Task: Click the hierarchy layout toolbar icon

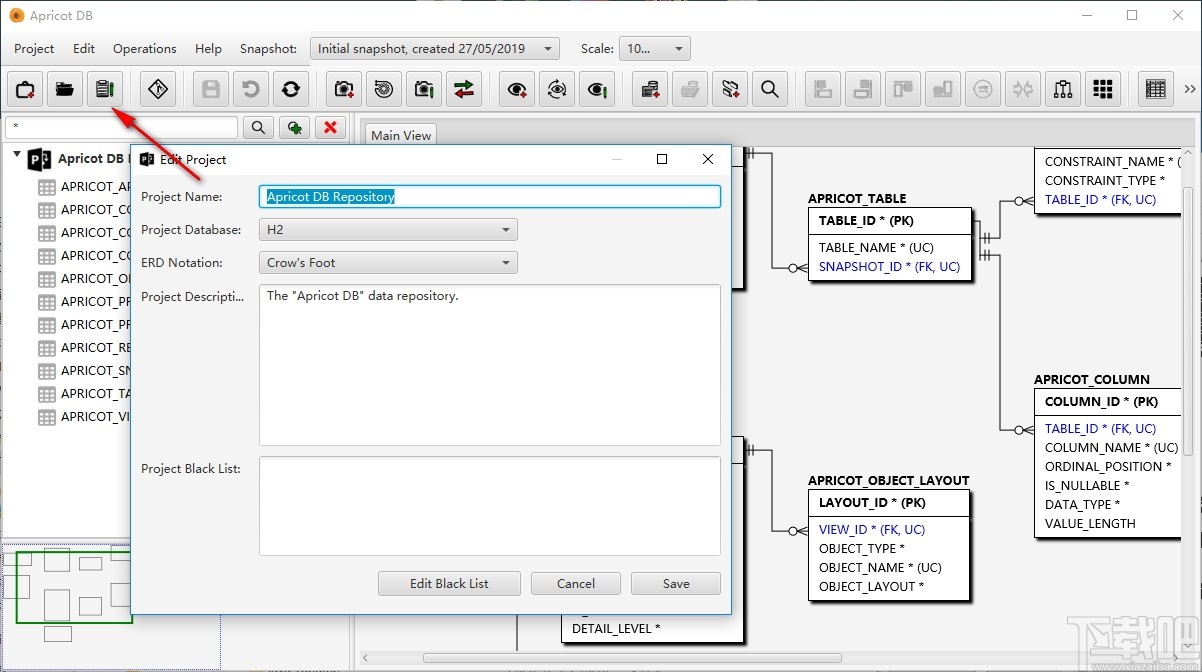Action: pyautogui.click(x=1063, y=89)
